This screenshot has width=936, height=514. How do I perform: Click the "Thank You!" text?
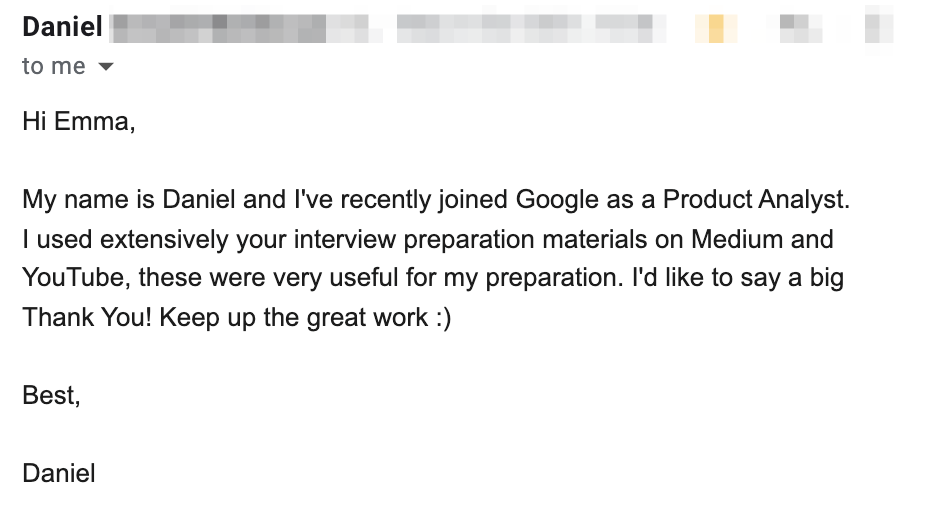tap(86, 318)
